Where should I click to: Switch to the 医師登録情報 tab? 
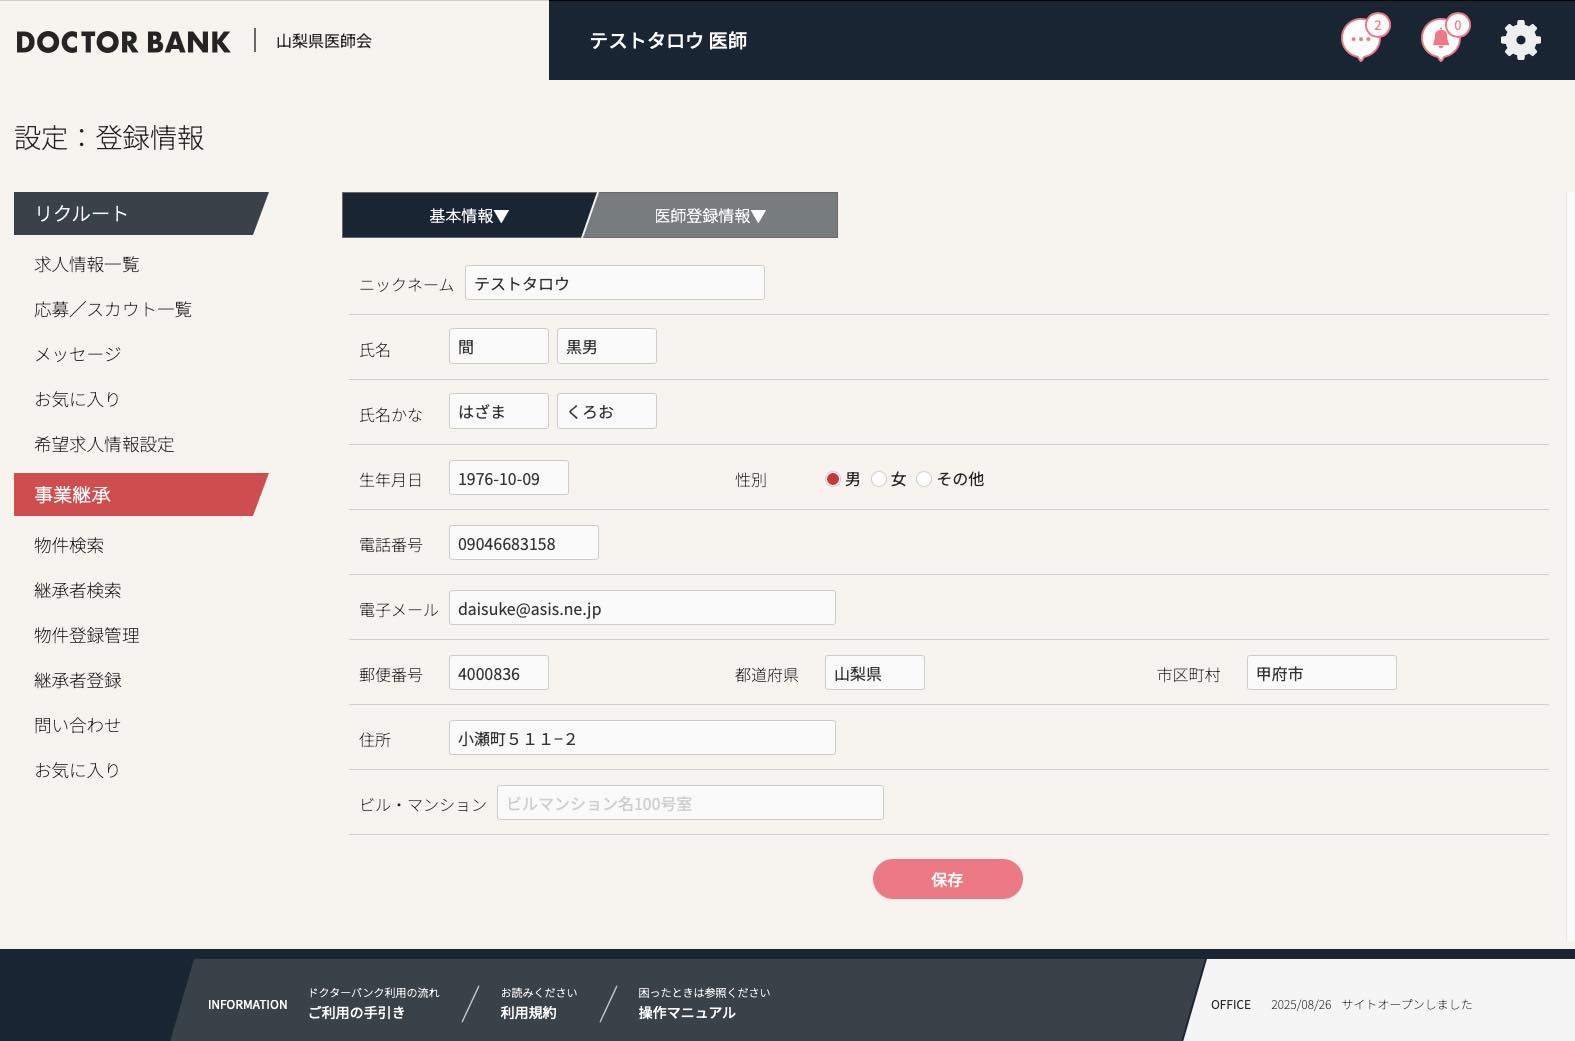click(709, 216)
